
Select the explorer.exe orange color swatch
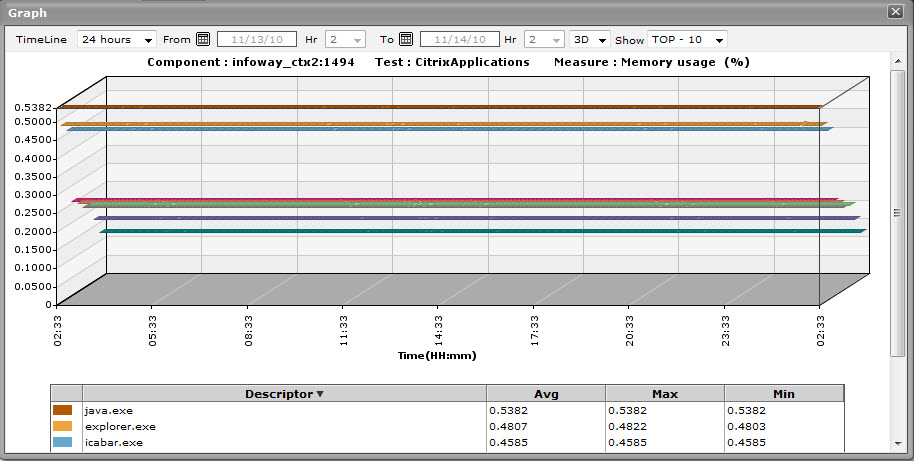click(x=62, y=426)
